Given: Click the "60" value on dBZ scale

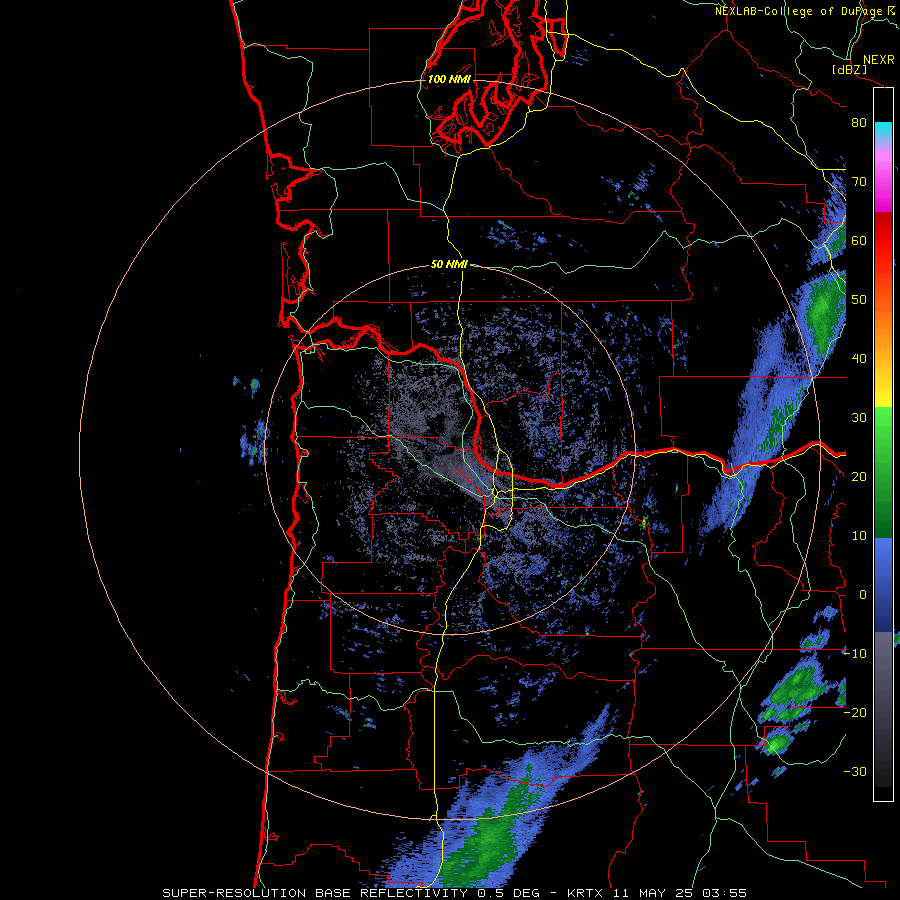Looking at the screenshot, I should coord(859,241).
